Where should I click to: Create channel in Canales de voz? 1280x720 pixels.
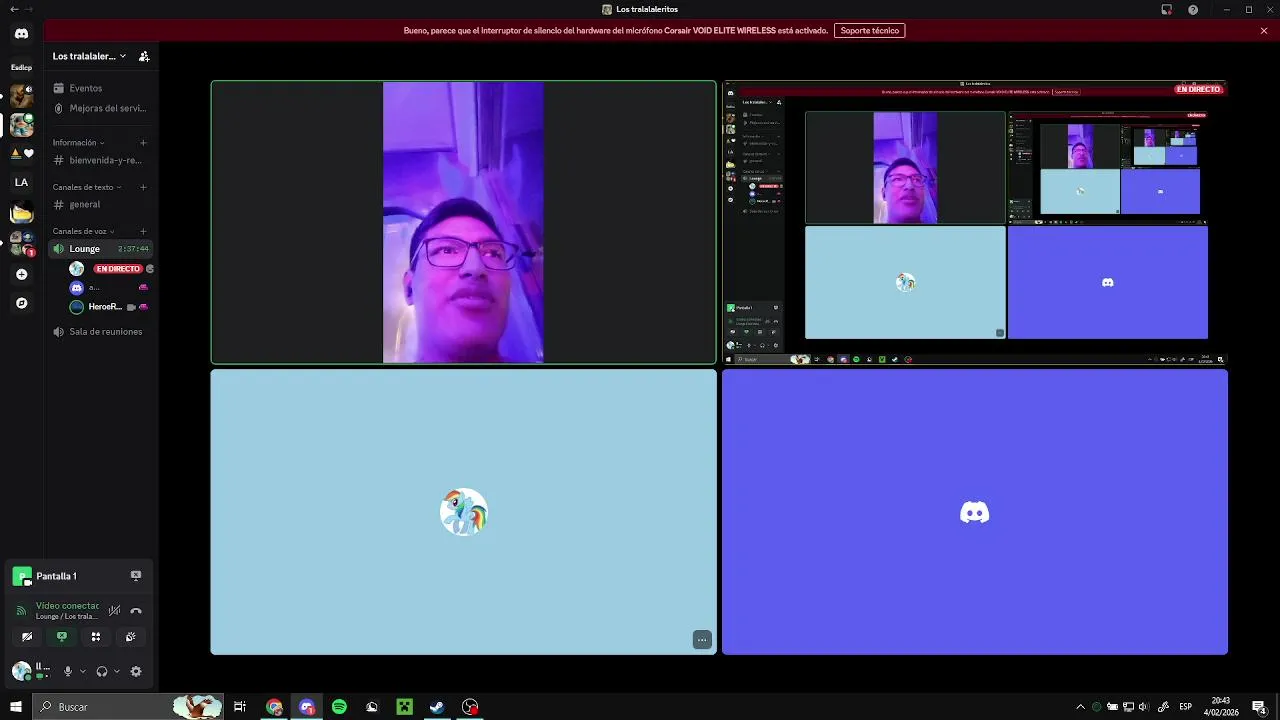[143, 231]
